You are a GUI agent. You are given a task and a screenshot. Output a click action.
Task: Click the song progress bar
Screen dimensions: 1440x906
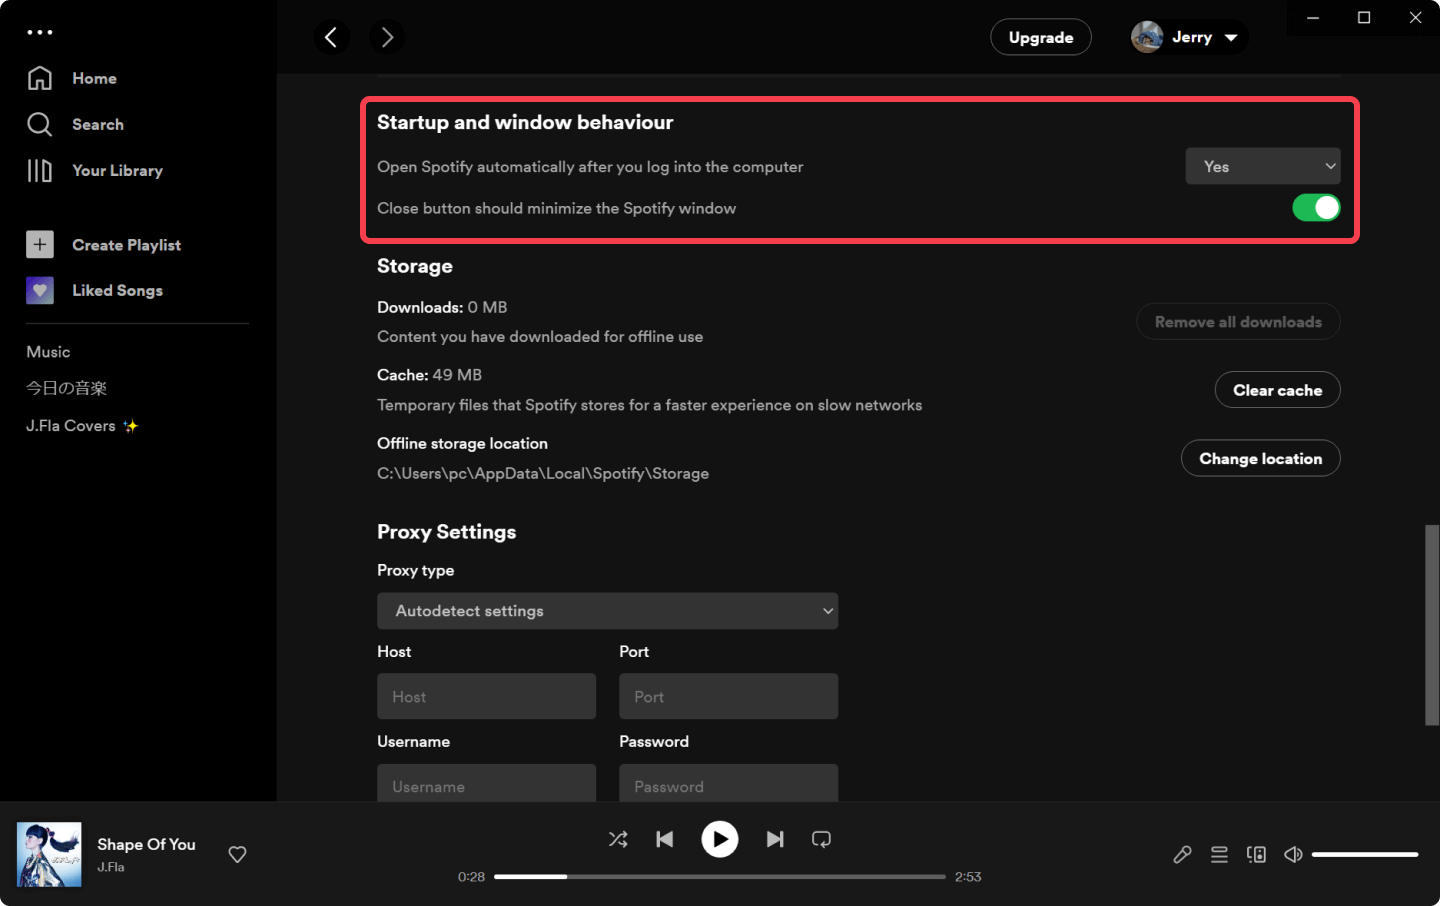719,877
